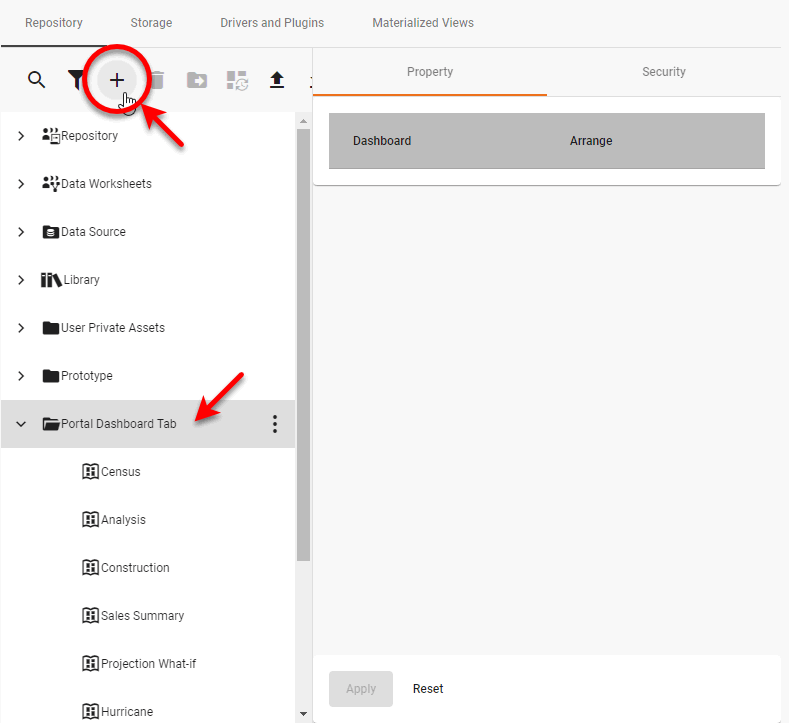
Task: Select the Security tab
Action: coord(664,72)
